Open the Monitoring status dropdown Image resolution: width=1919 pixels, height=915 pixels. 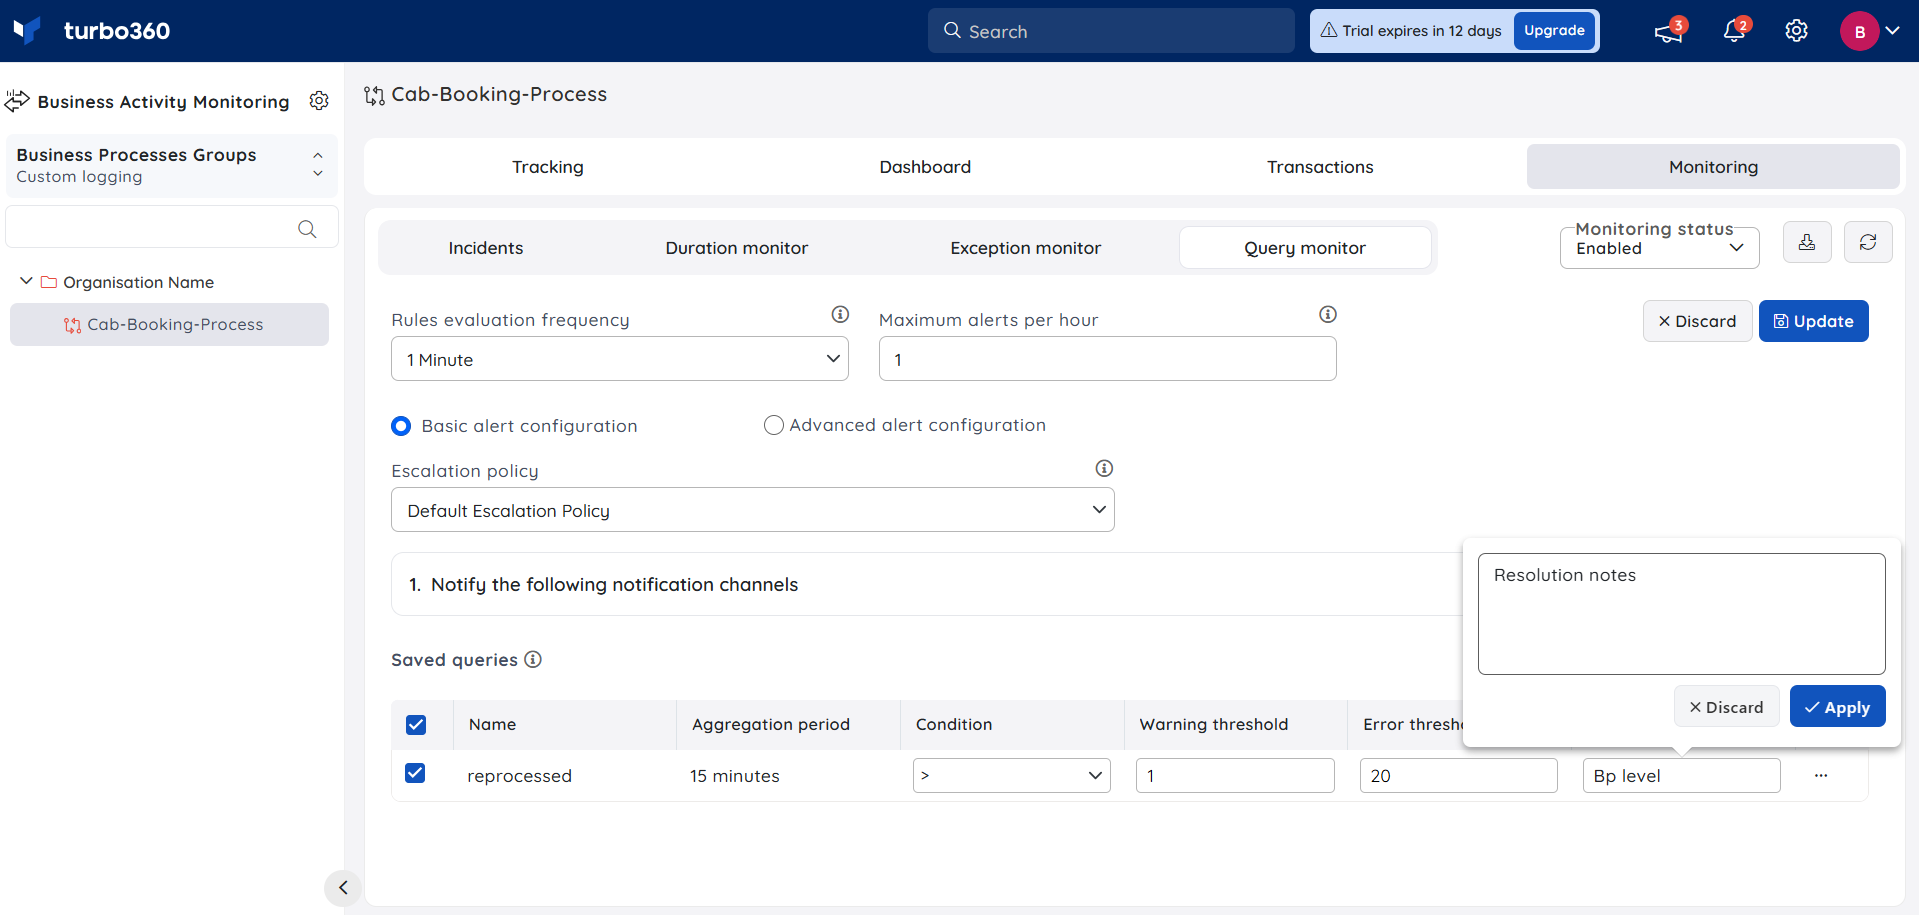(x=1660, y=247)
